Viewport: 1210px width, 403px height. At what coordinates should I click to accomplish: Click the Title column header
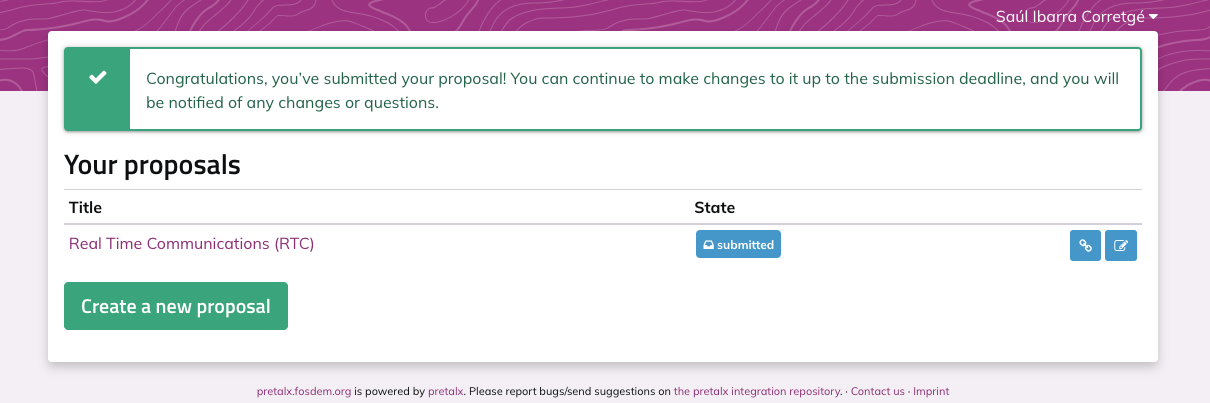click(x=85, y=208)
